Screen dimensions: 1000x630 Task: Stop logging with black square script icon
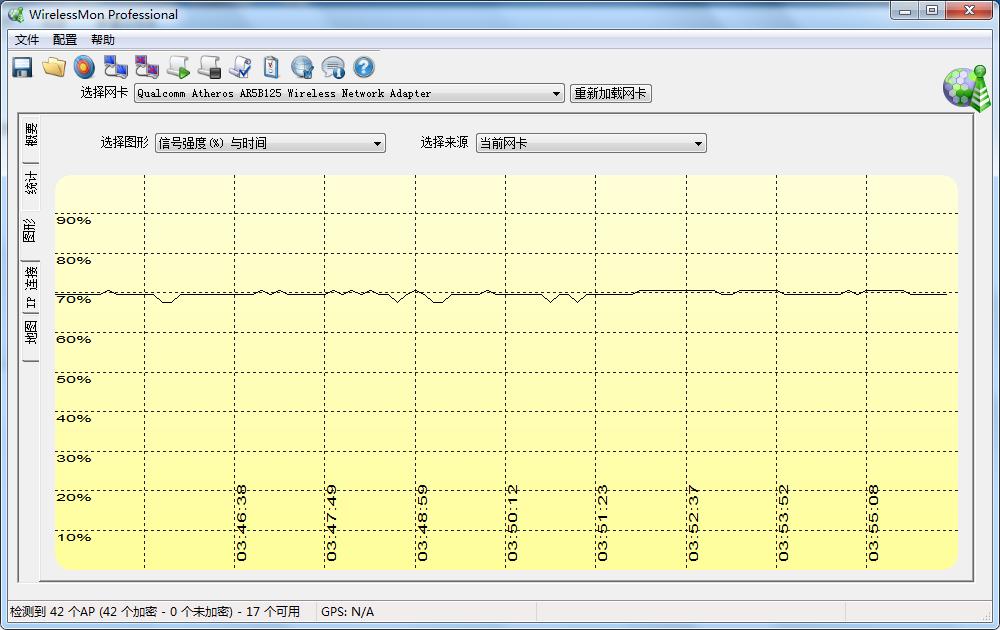(209, 67)
